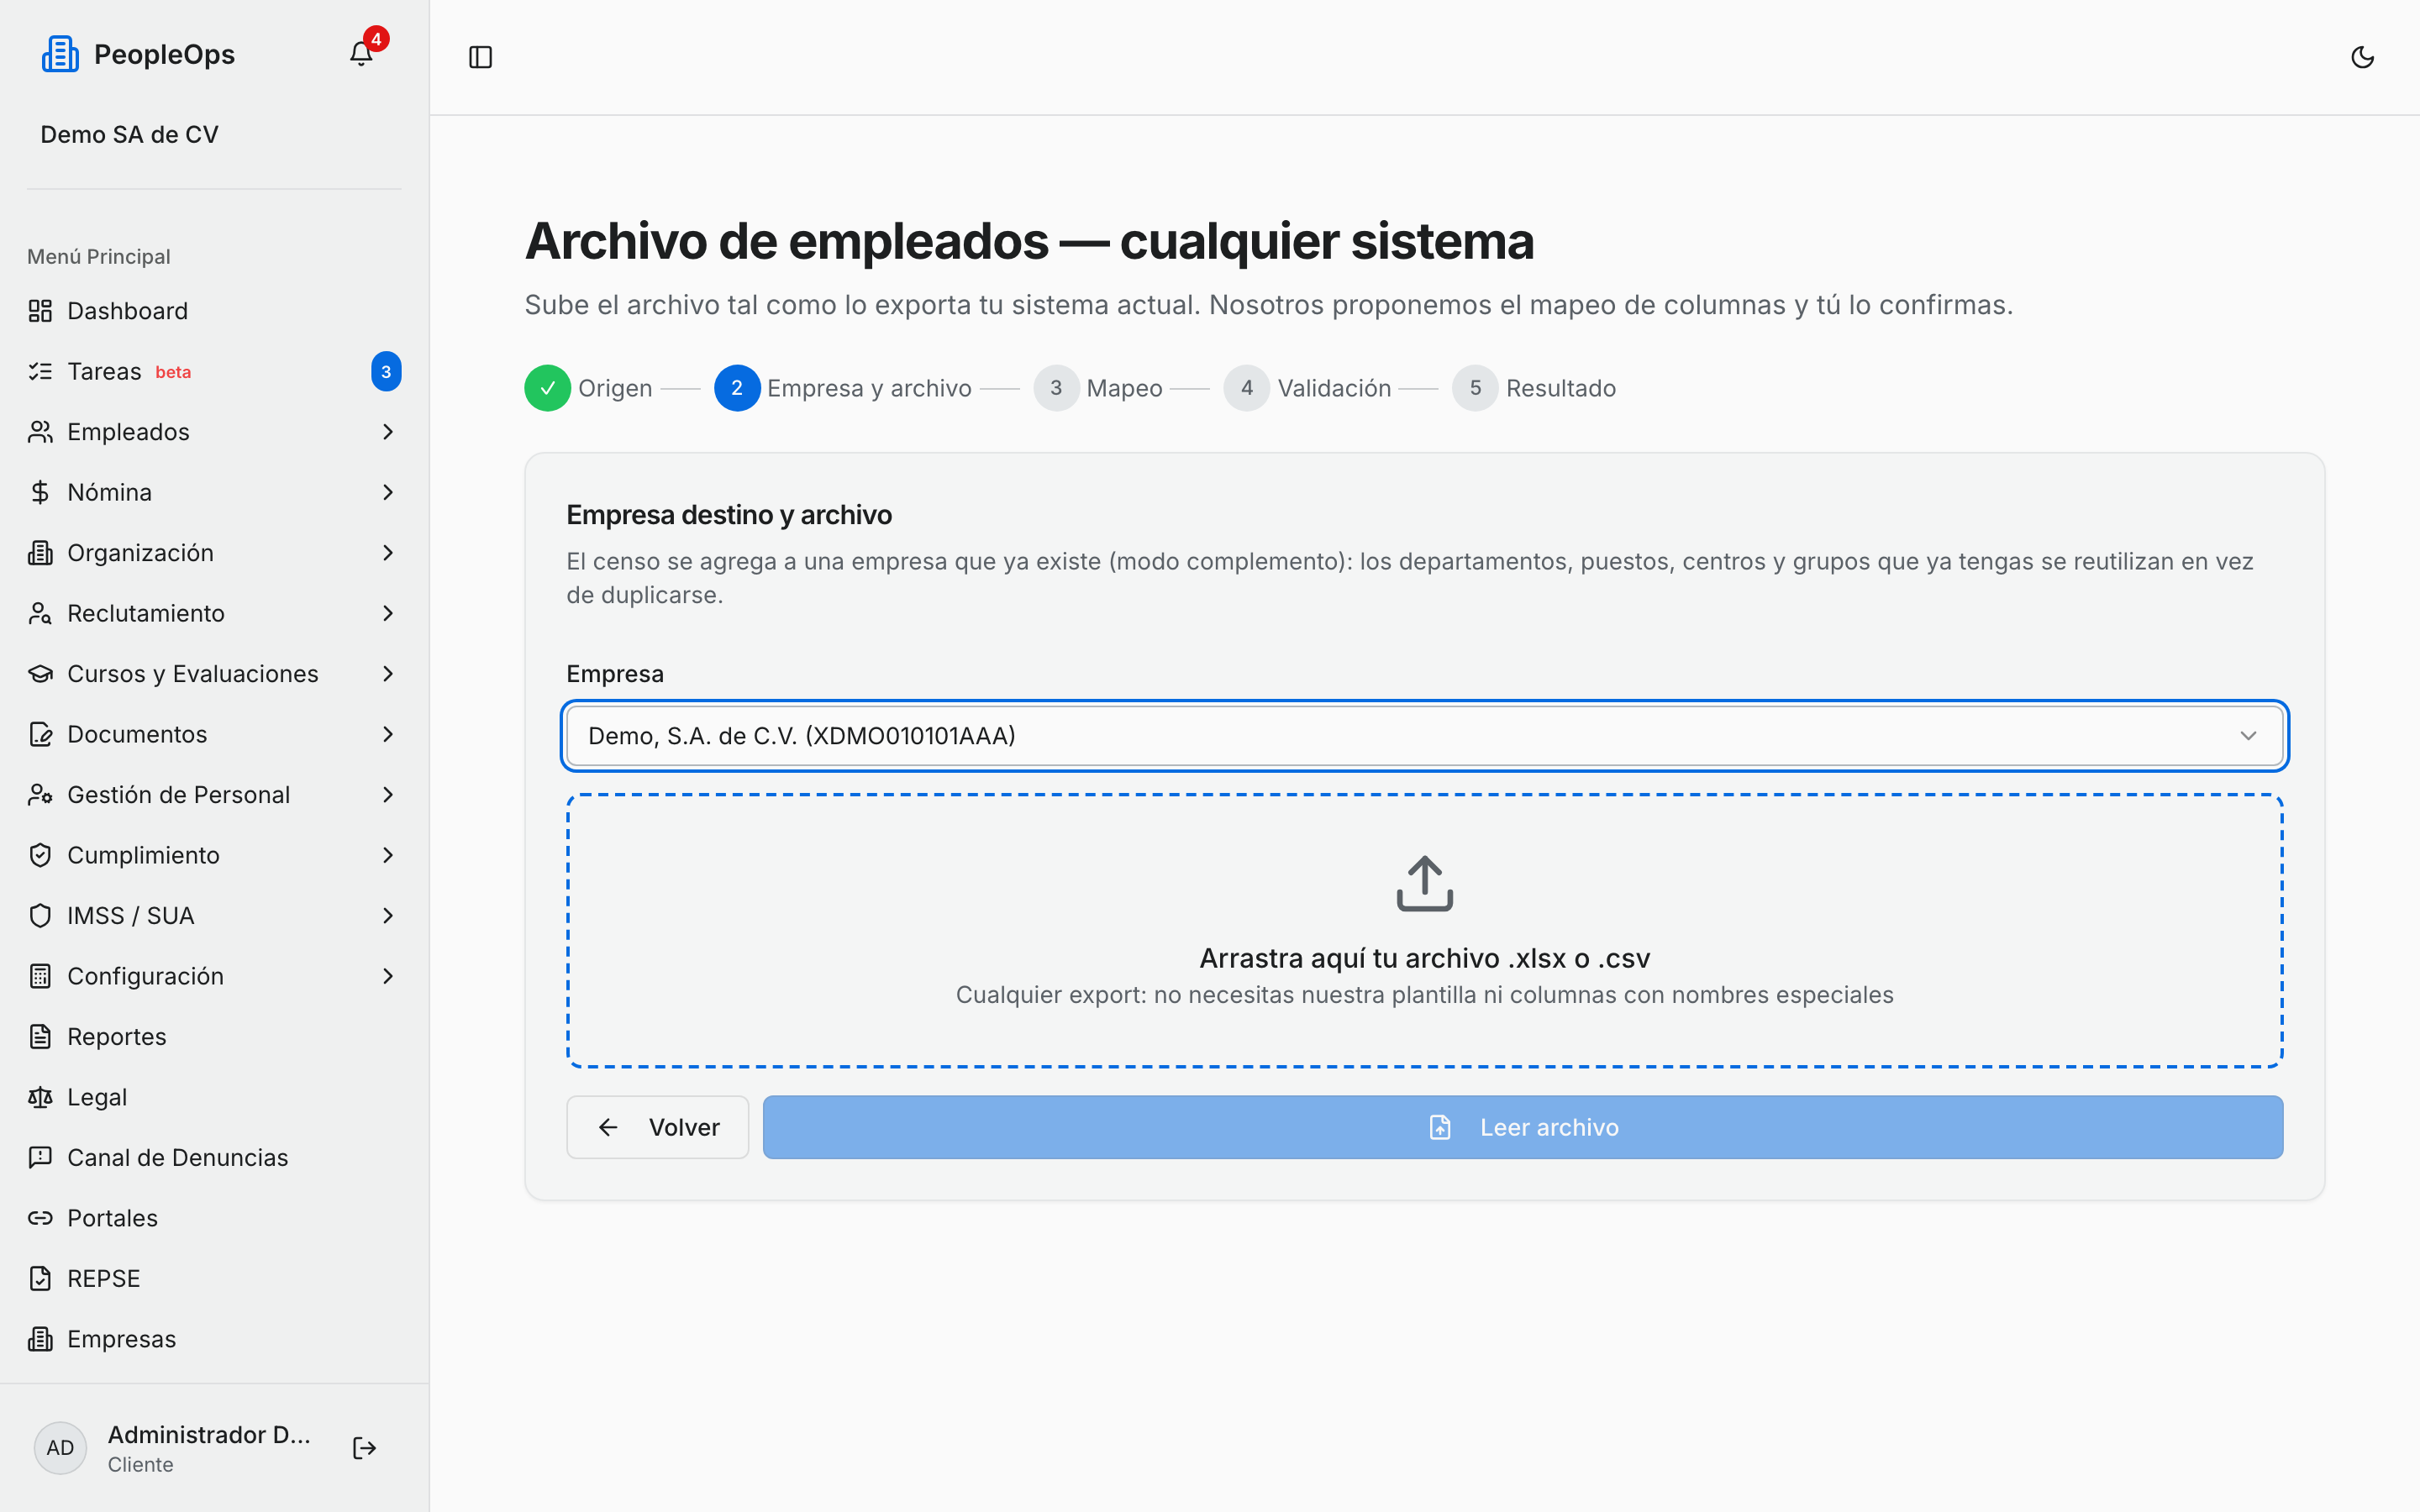This screenshot has width=2420, height=1512.
Task: Click Administrador D... user name
Action: click(x=209, y=1435)
